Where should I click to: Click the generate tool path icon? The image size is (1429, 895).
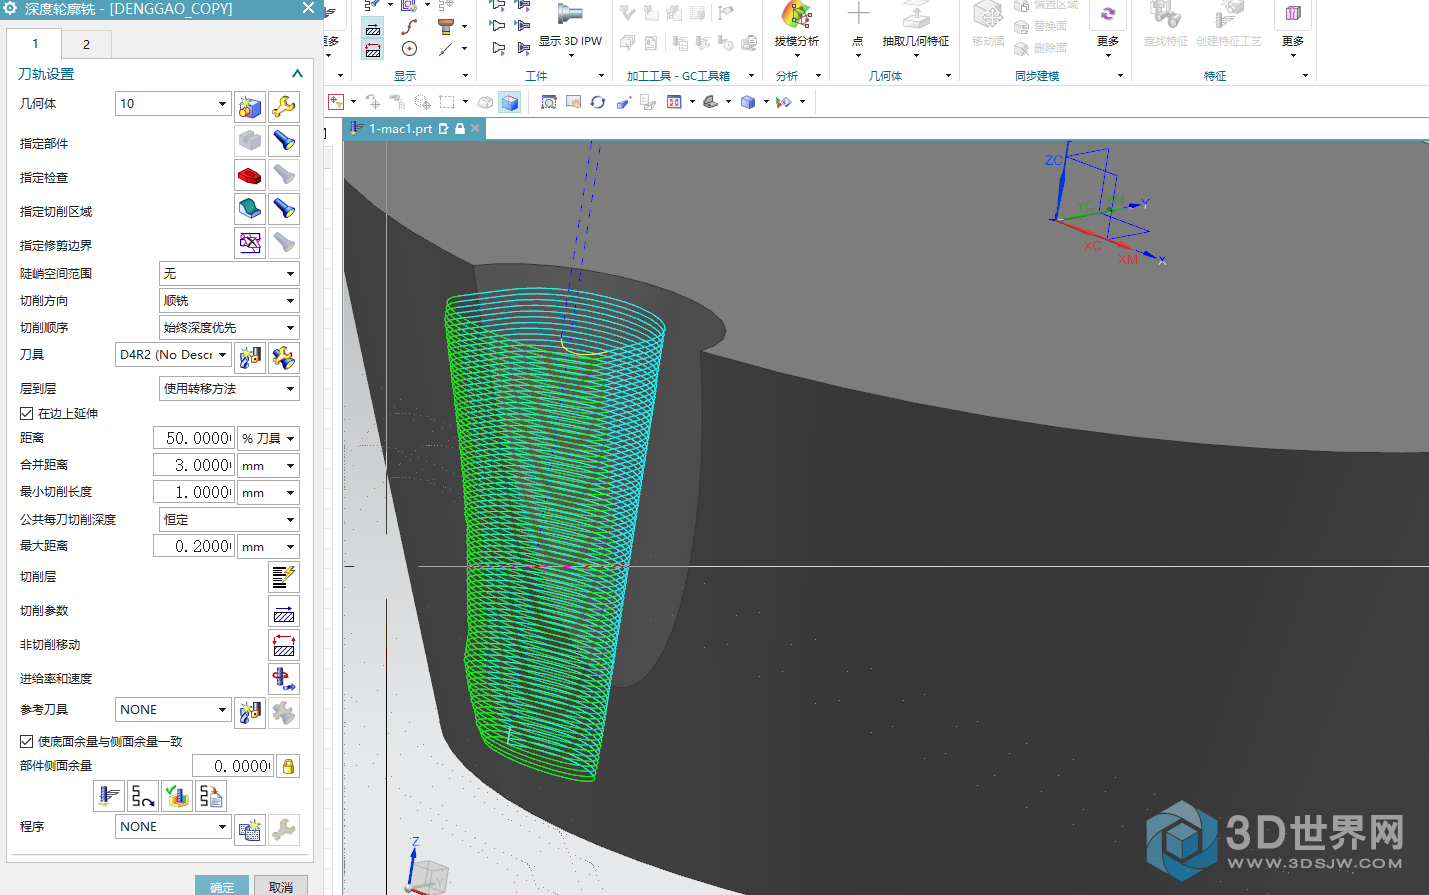pos(109,796)
